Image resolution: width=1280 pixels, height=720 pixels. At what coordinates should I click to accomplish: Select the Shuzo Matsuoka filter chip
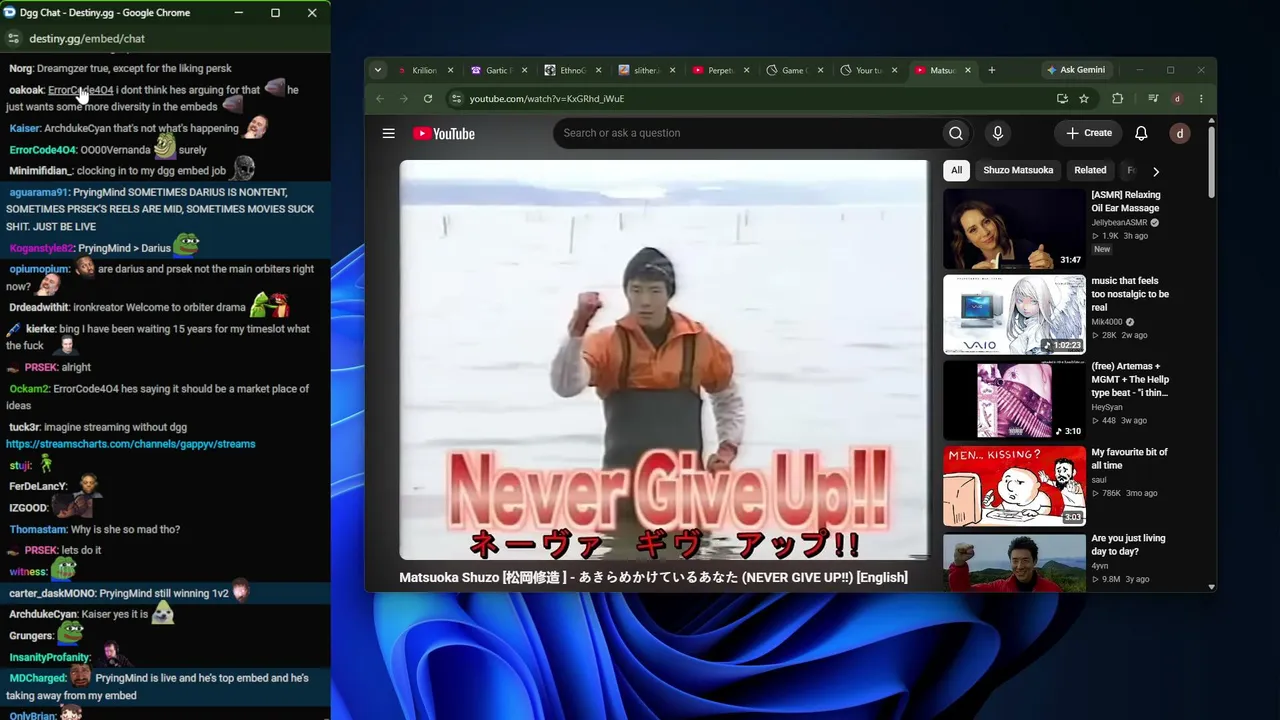click(1018, 170)
